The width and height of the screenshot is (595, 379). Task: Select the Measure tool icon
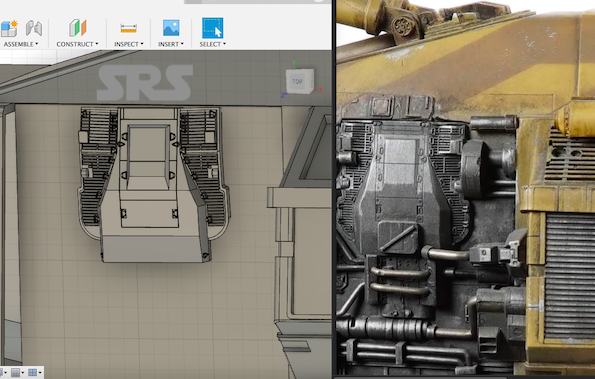(129, 28)
